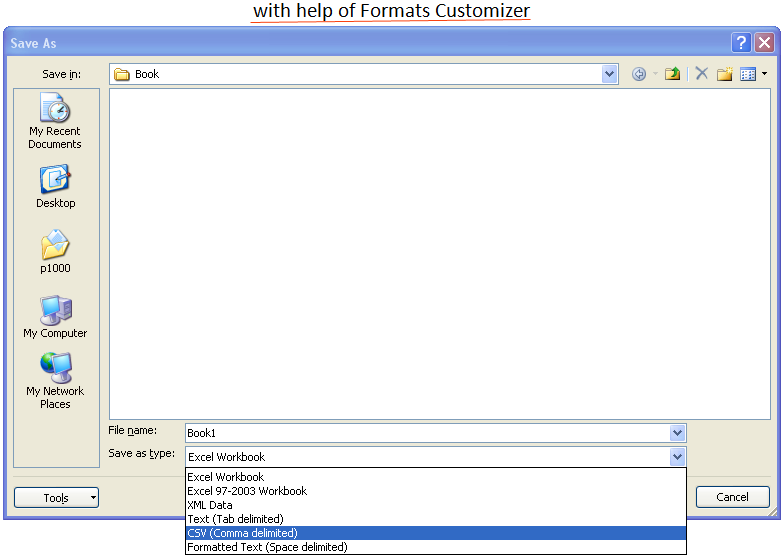Open the p1000 user folder

click(55, 252)
